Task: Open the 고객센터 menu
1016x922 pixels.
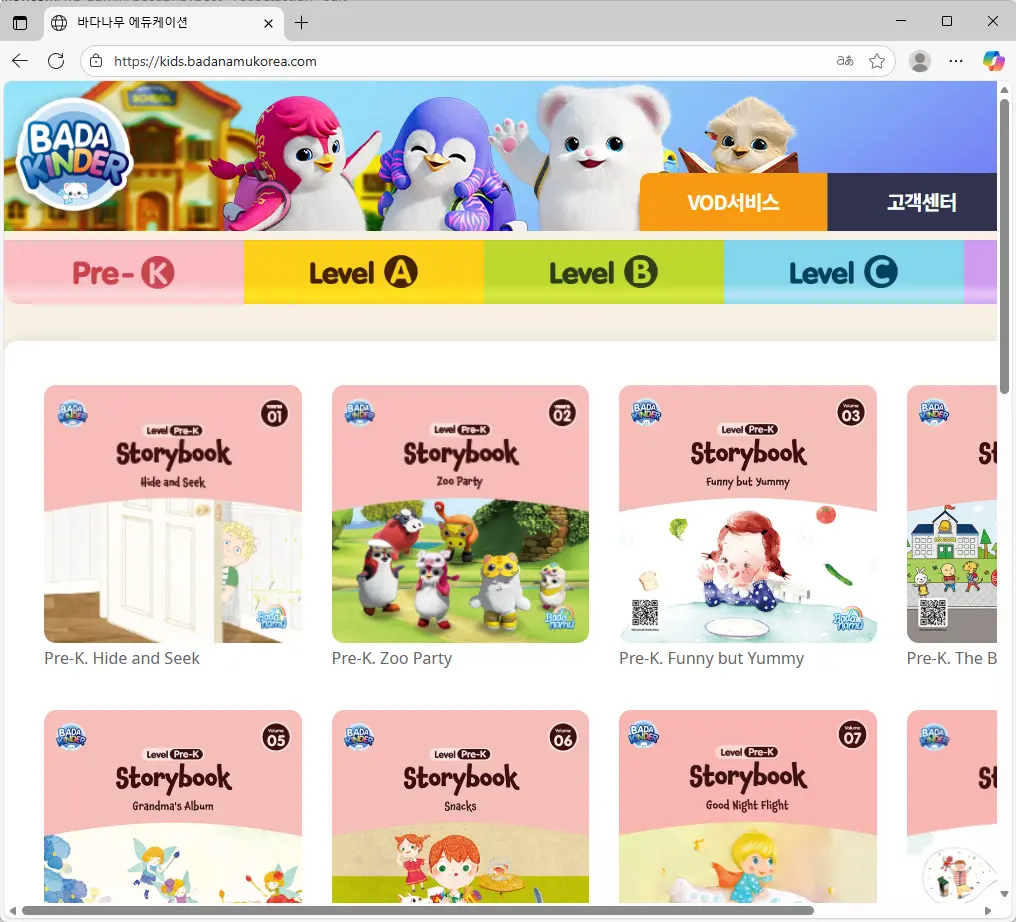Action: pos(913,202)
